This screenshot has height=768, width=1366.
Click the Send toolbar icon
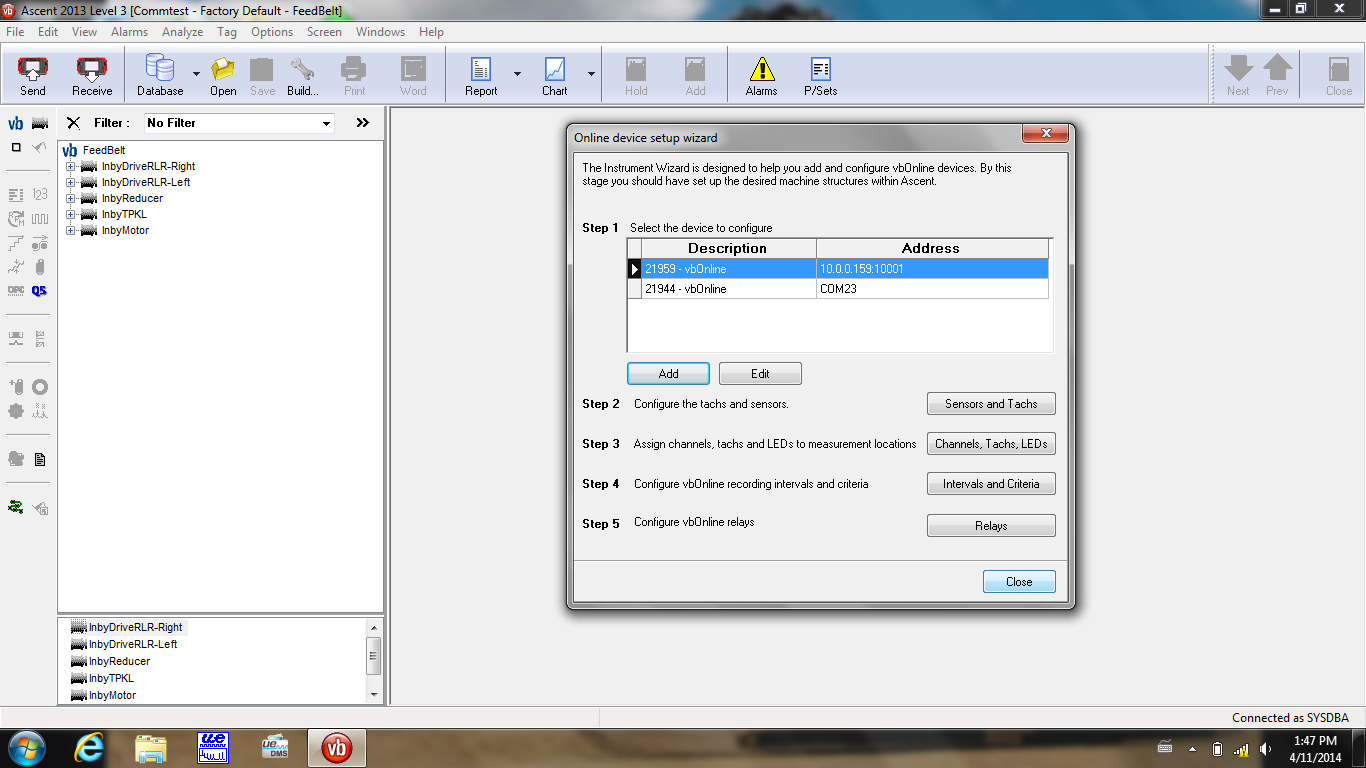coord(33,76)
